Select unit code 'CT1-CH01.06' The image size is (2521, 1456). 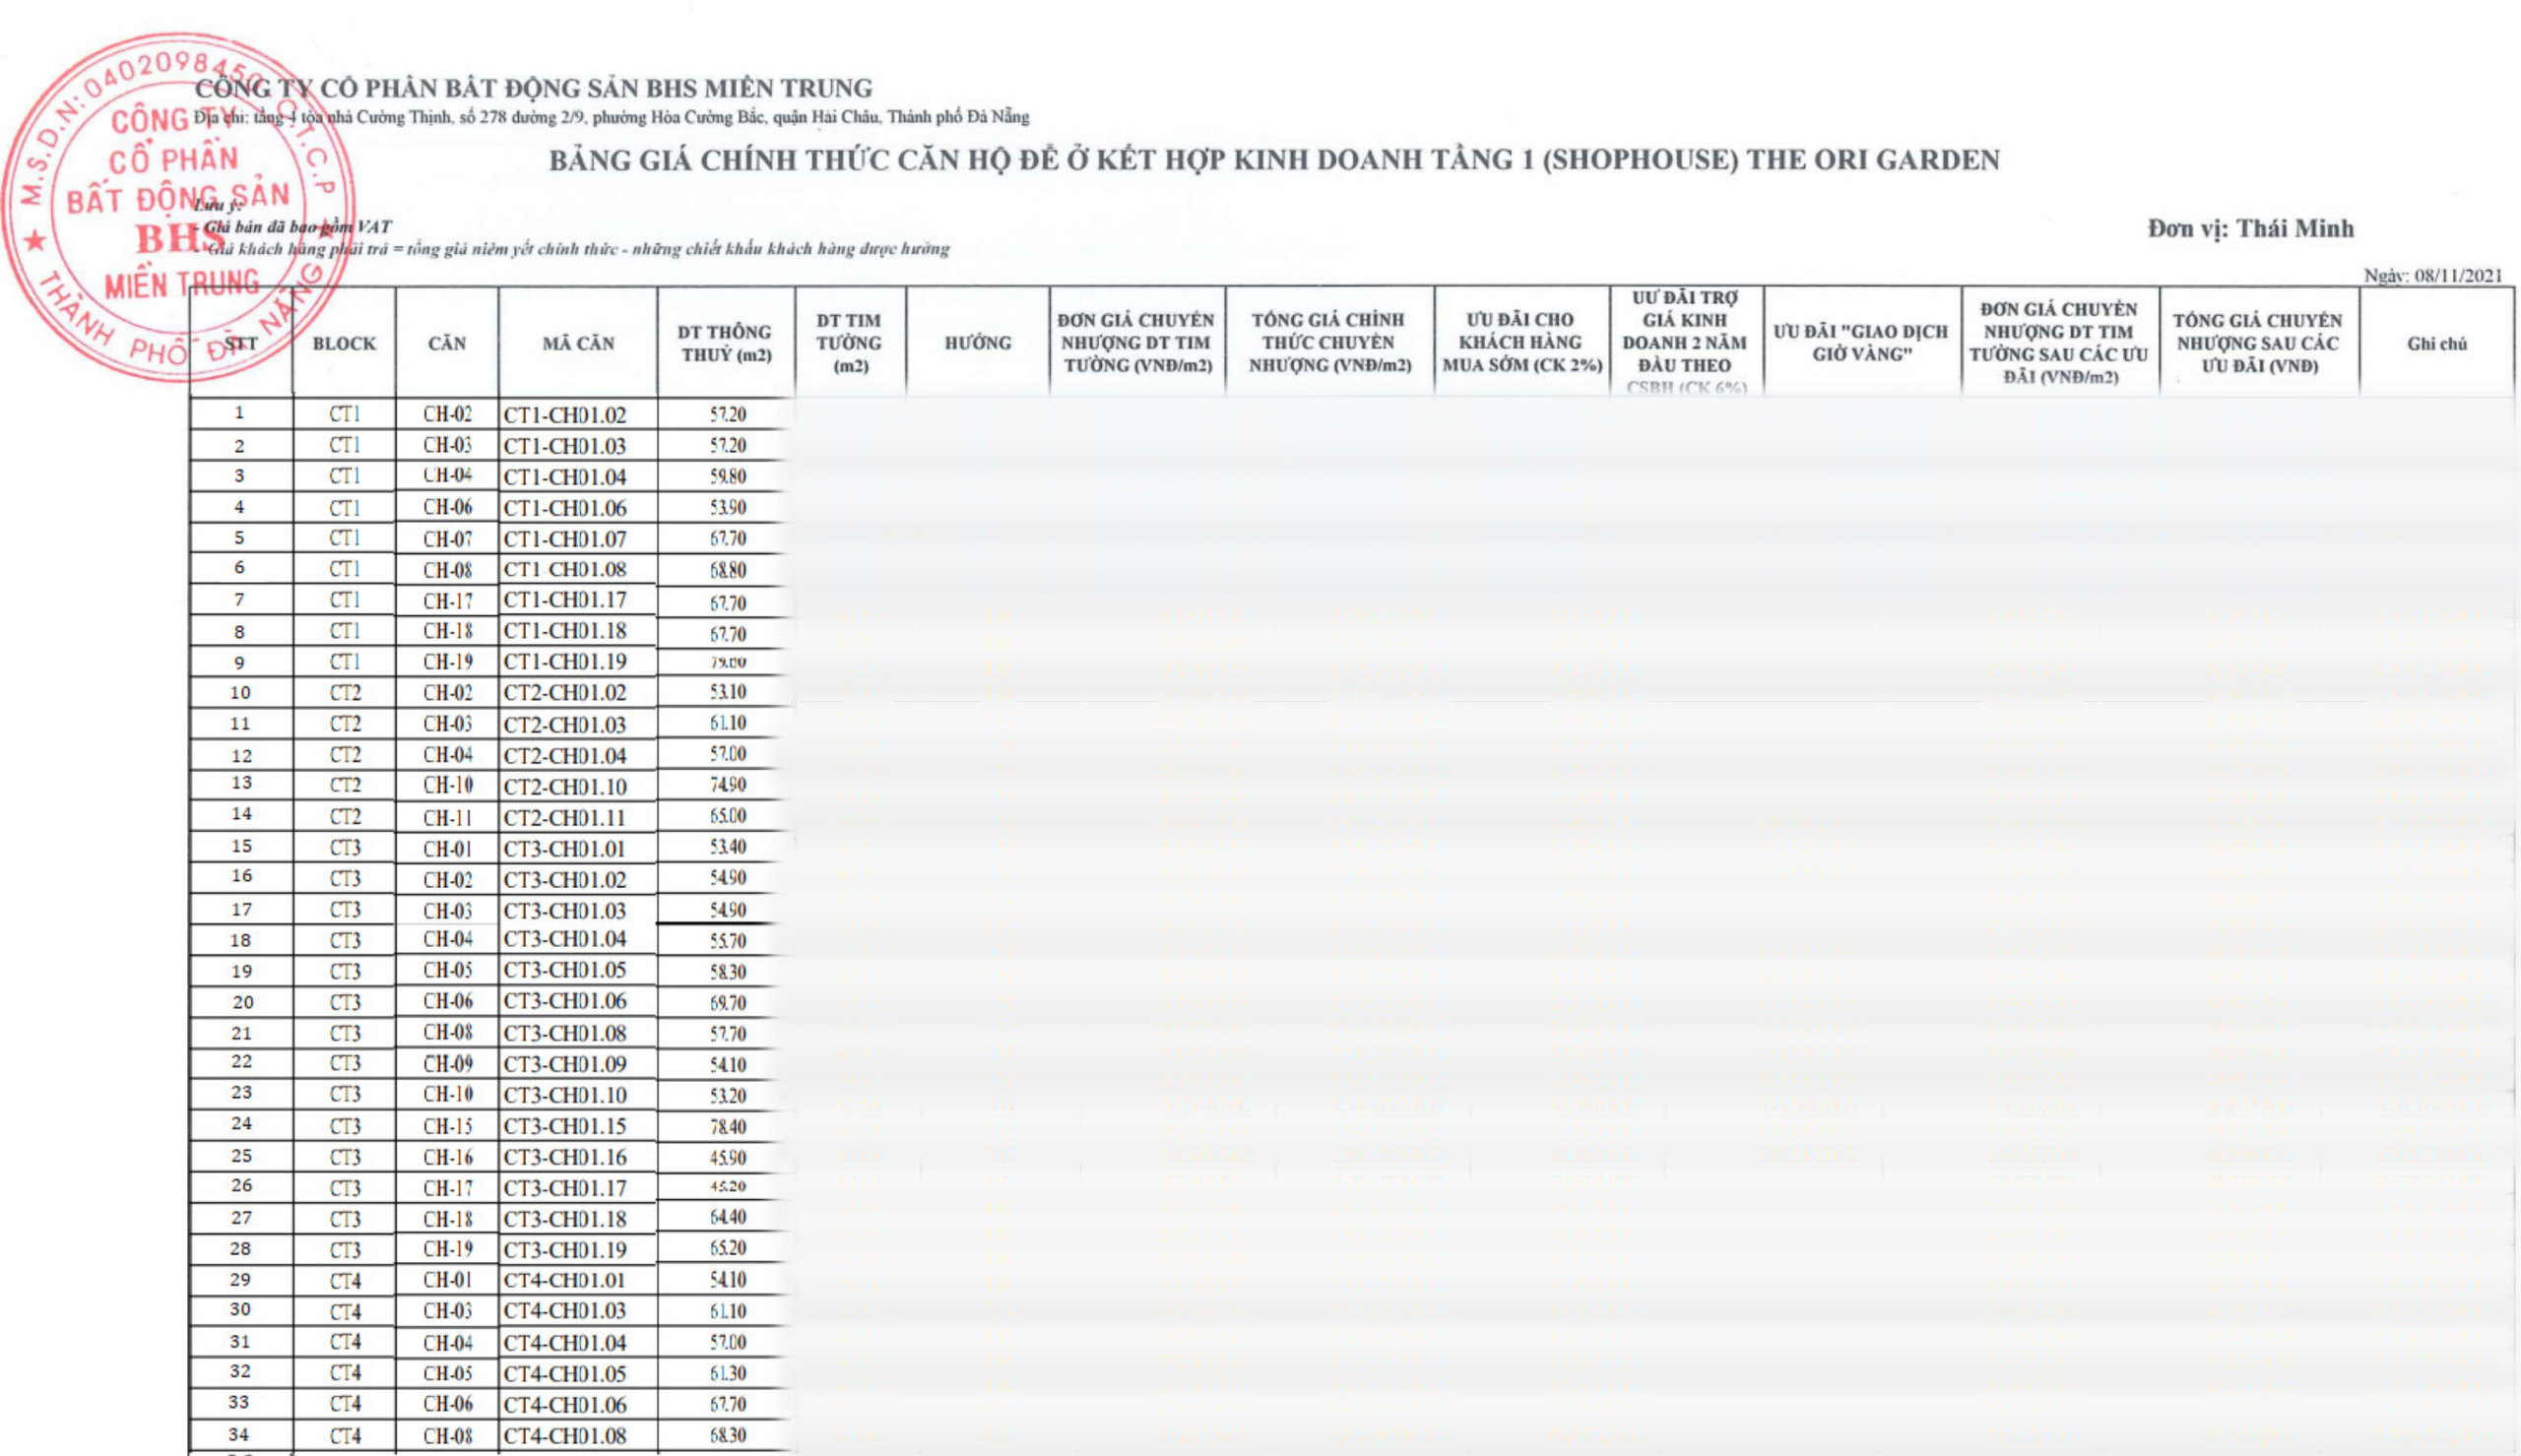[565, 509]
